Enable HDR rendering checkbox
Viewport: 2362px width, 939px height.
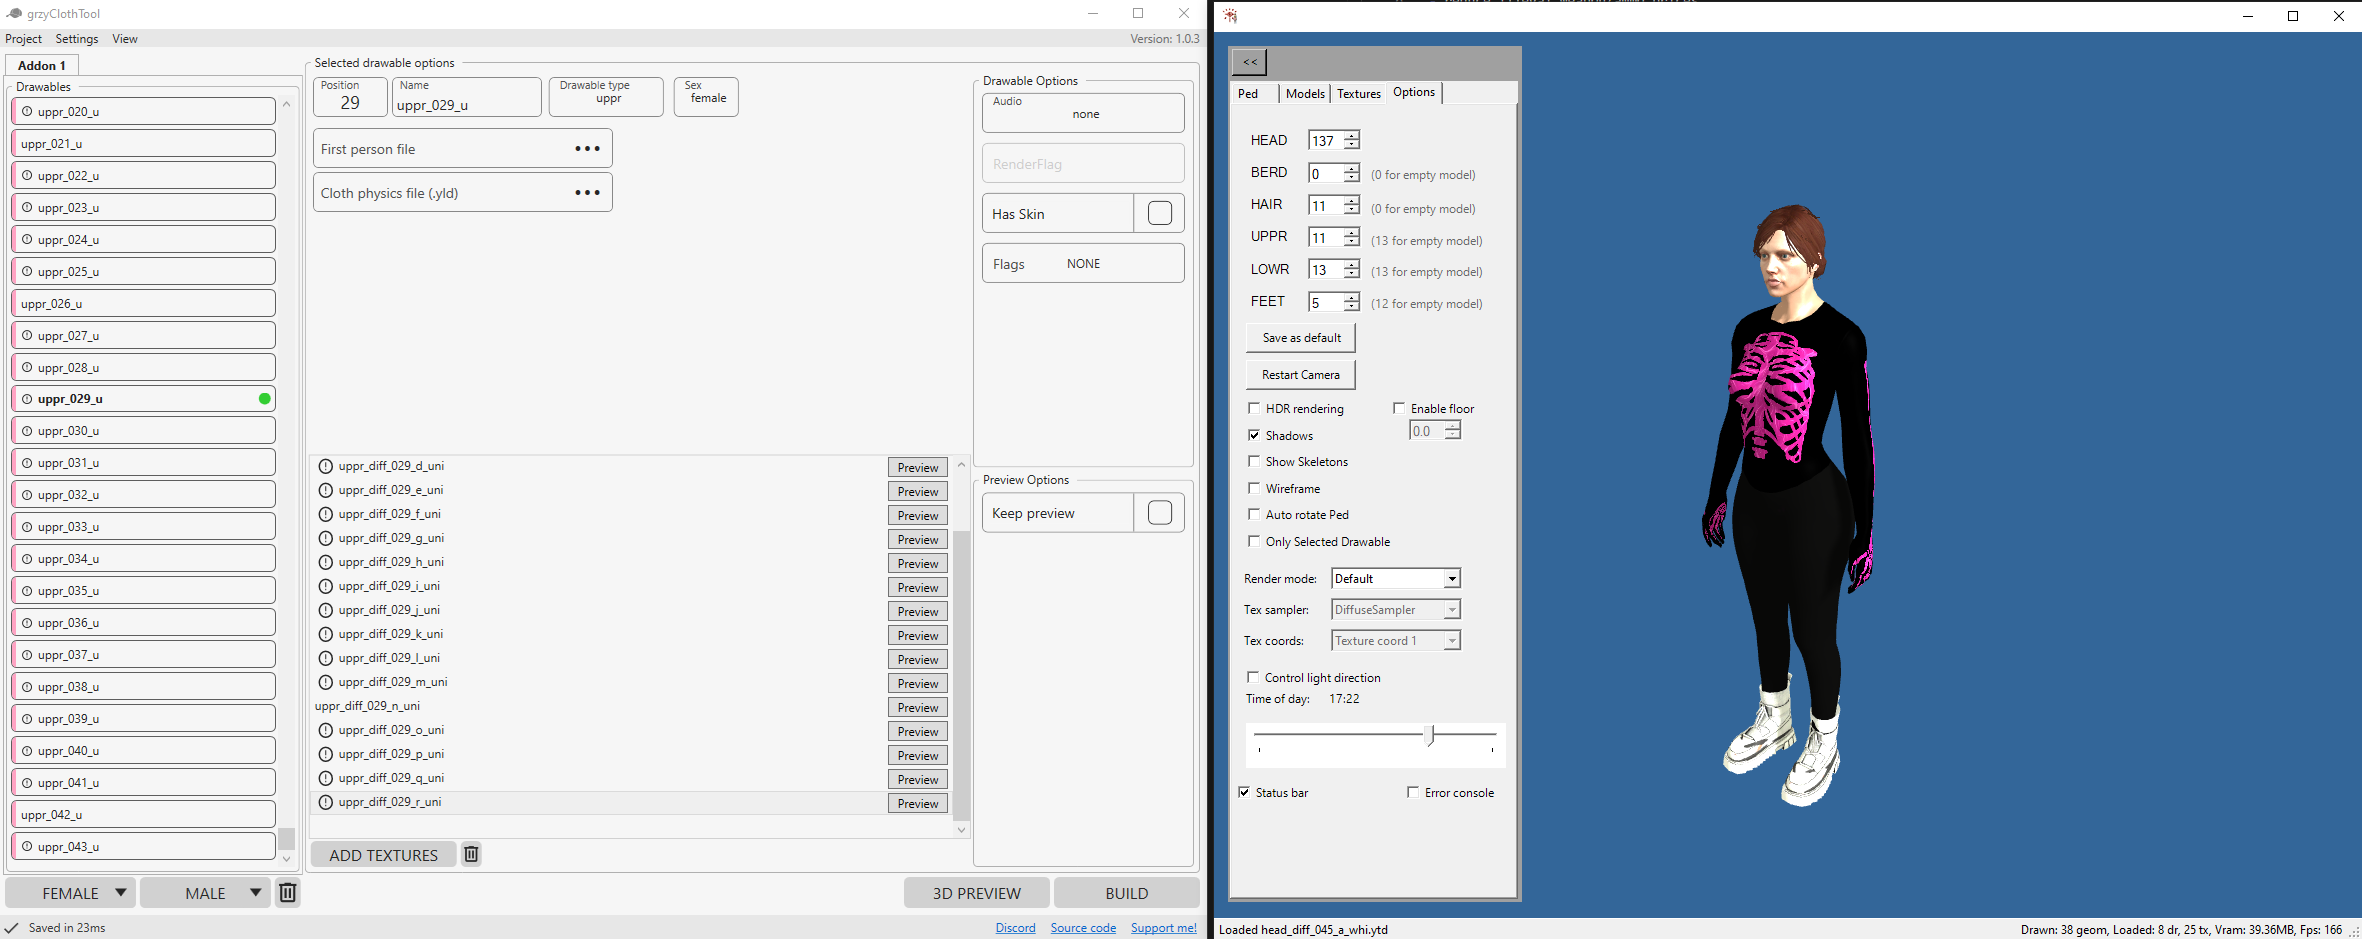(1254, 408)
